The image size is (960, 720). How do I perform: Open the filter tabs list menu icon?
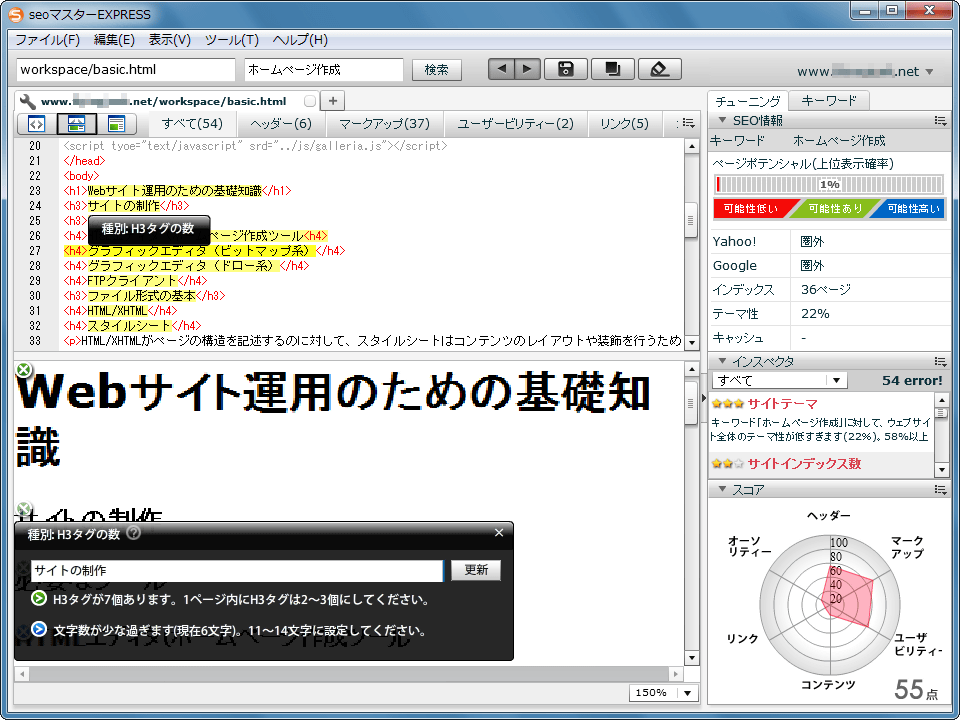688,124
